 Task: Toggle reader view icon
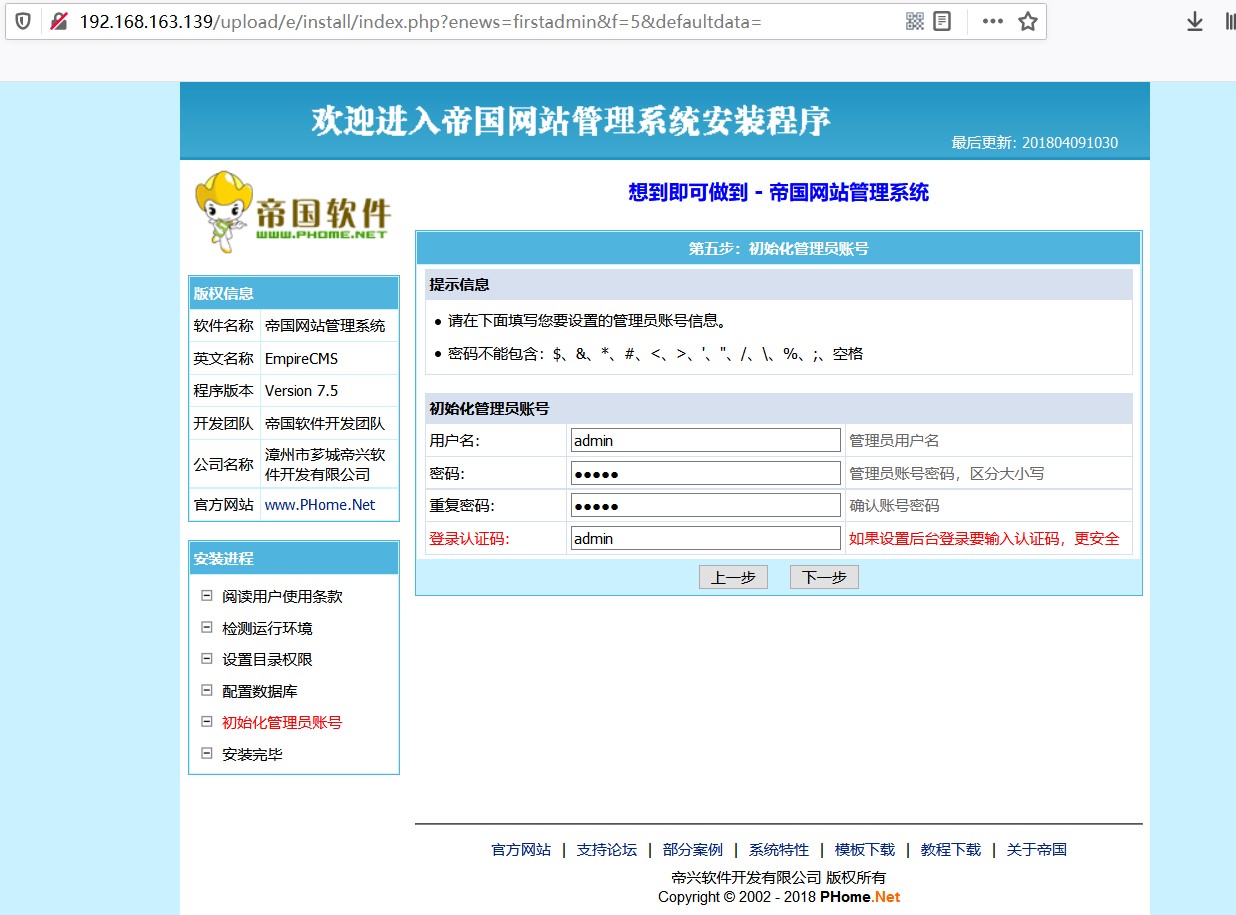point(942,21)
